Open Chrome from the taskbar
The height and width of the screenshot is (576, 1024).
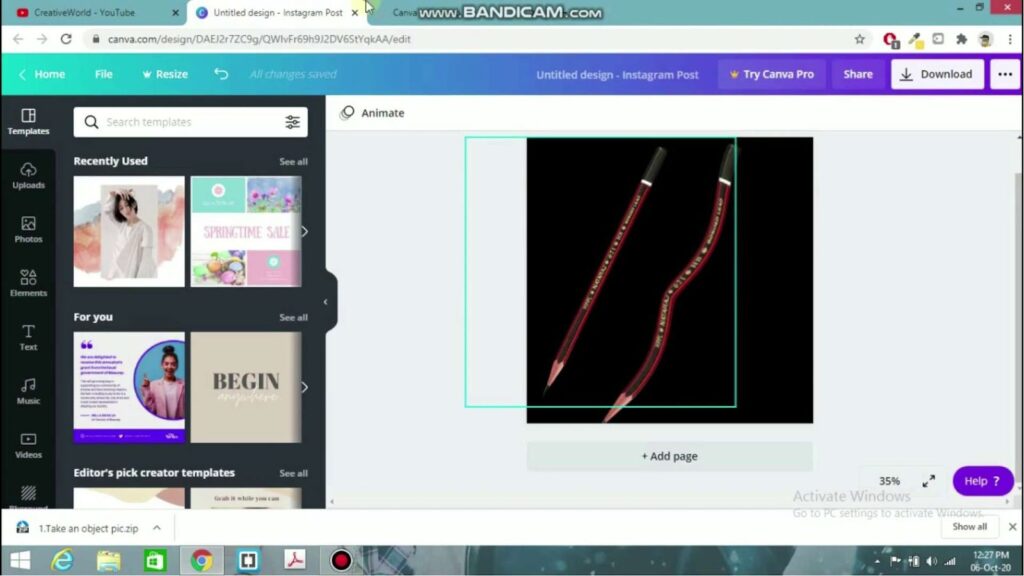(x=202, y=560)
